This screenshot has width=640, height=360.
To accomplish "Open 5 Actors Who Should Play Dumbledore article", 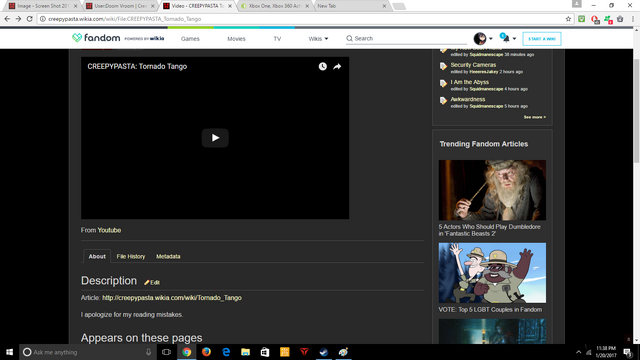I will pos(489,230).
